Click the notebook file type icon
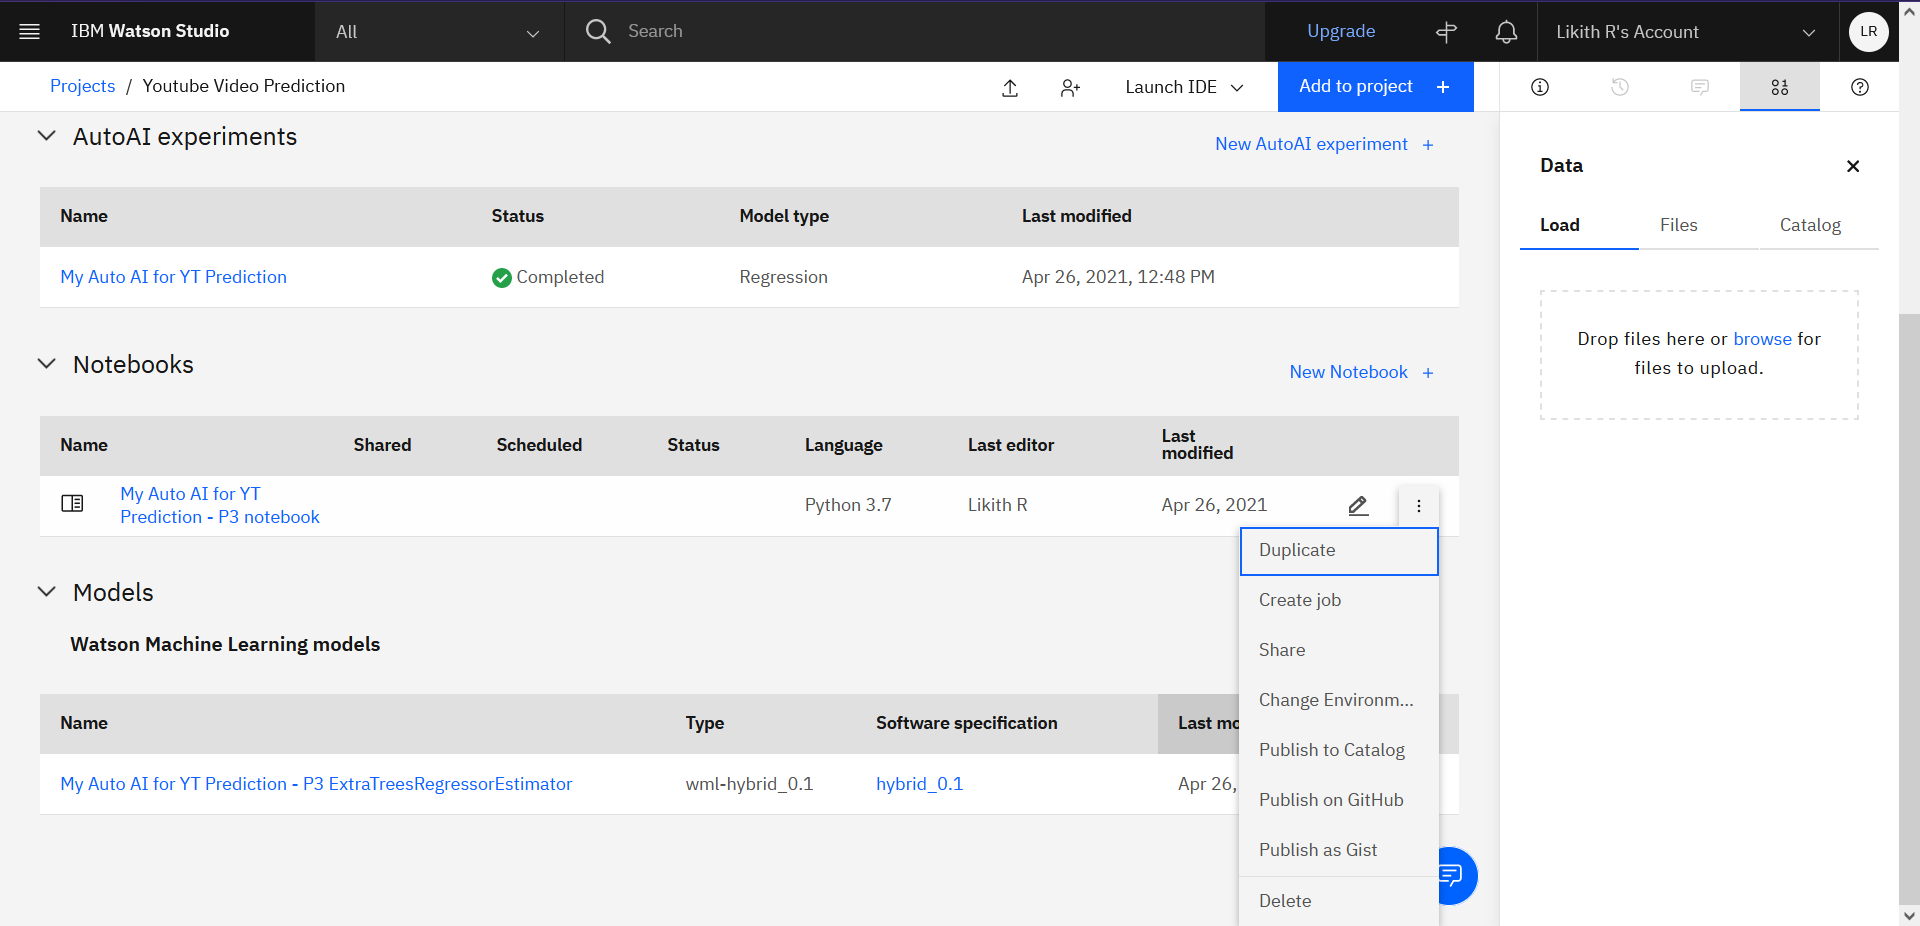The image size is (1920, 926). pos(72,503)
